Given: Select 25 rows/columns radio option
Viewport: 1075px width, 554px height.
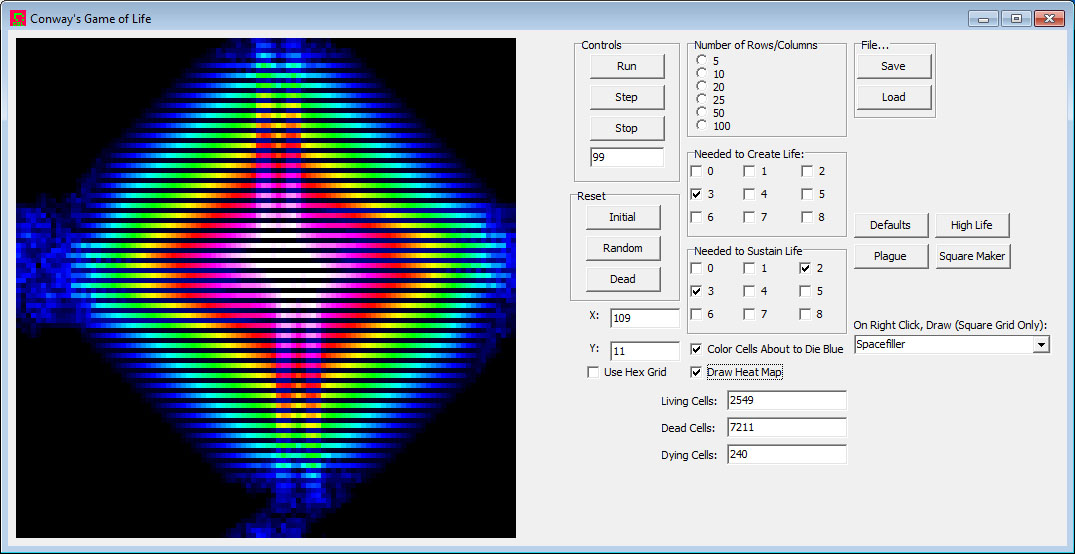Looking at the screenshot, I should tap(701, 99).
